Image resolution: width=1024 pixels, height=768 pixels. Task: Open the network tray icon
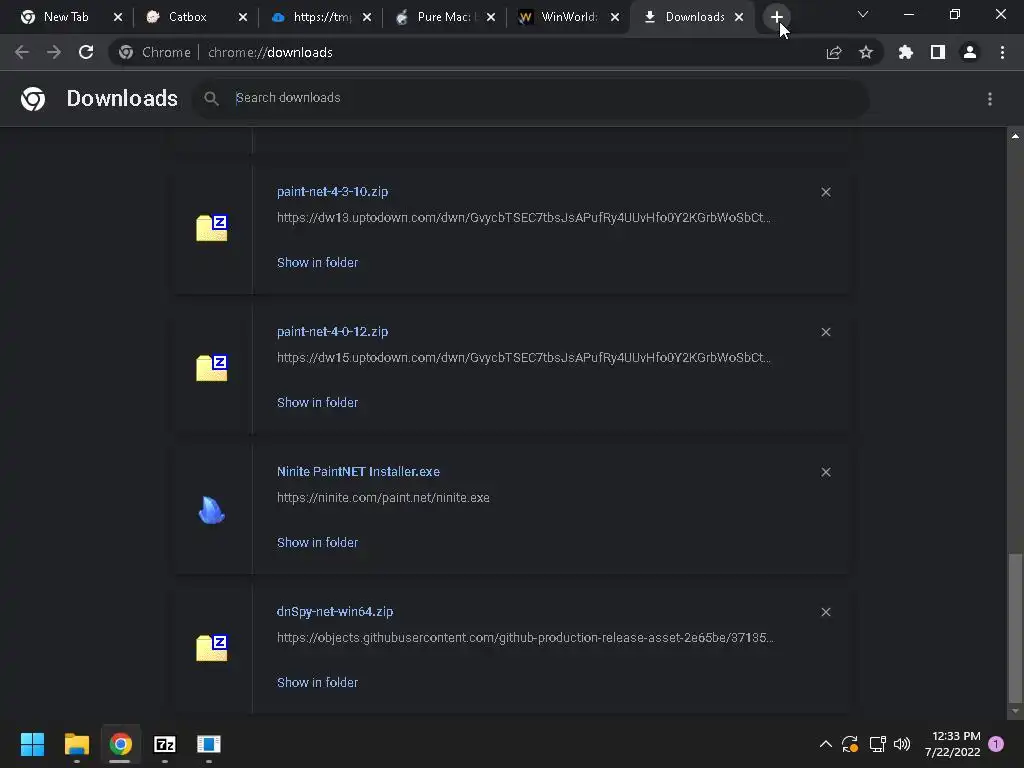877,744
